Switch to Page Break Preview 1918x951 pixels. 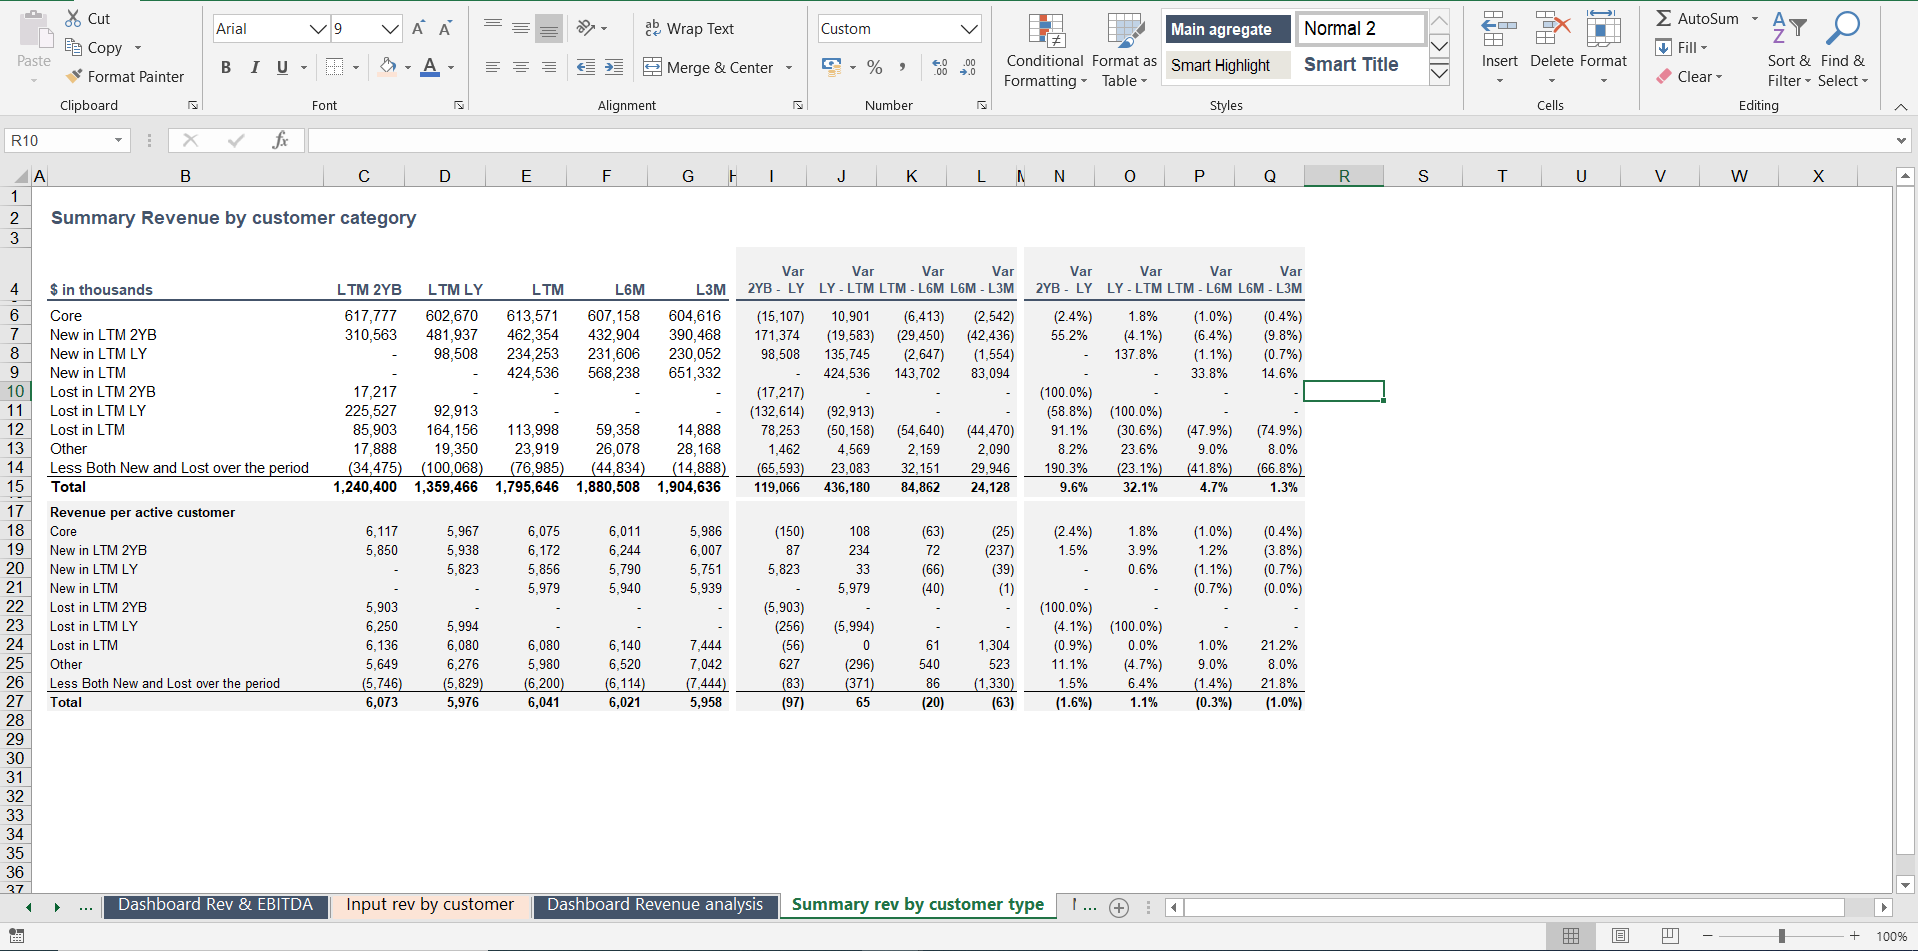(1669, 936)
